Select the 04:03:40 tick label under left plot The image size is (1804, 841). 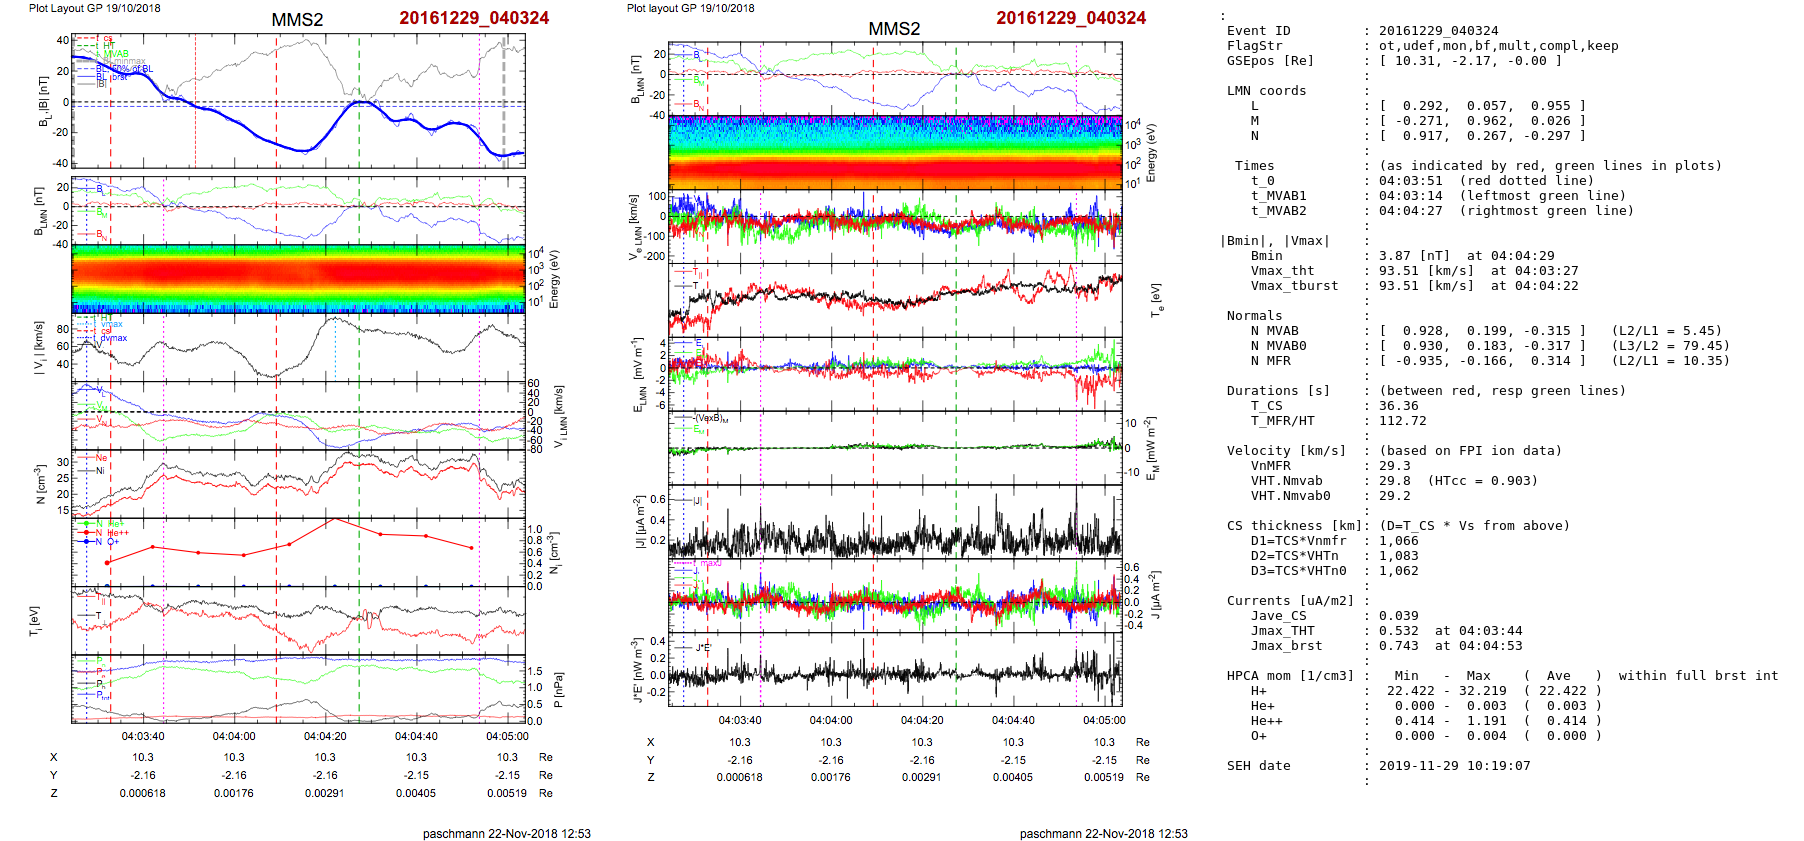point(143,736)
